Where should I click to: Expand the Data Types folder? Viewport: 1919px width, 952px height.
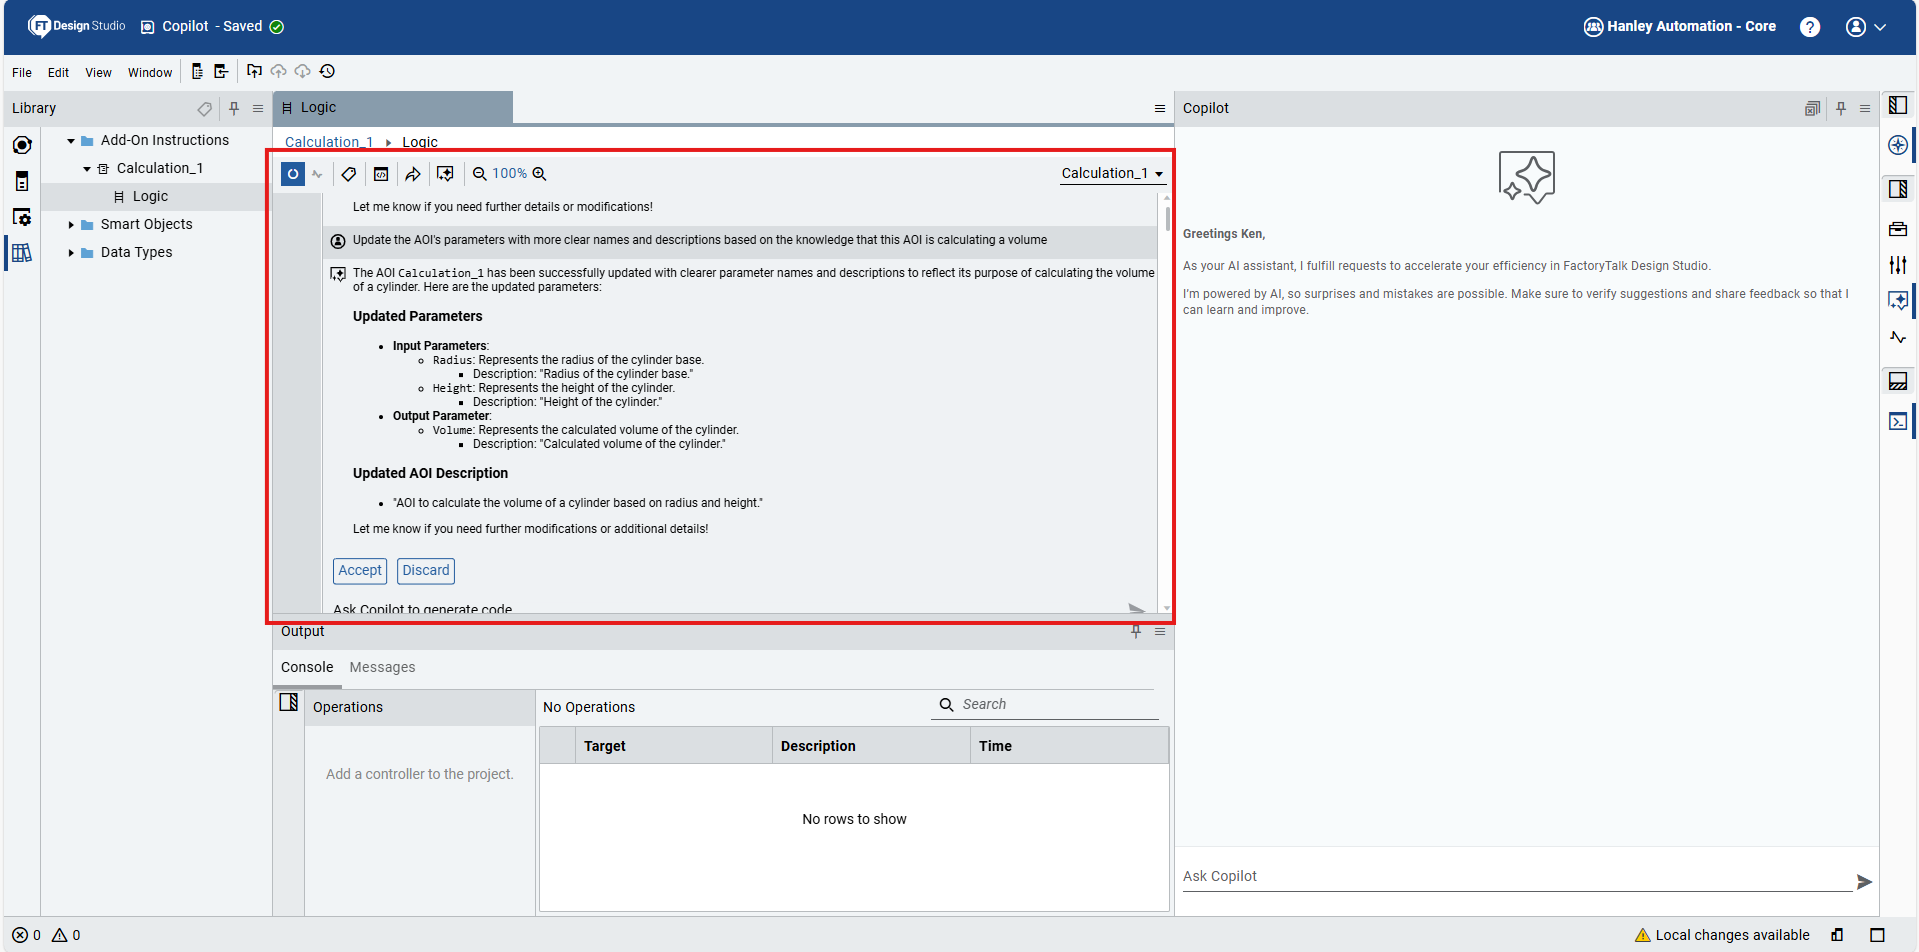pyautogui.click(x=71, y=253)
